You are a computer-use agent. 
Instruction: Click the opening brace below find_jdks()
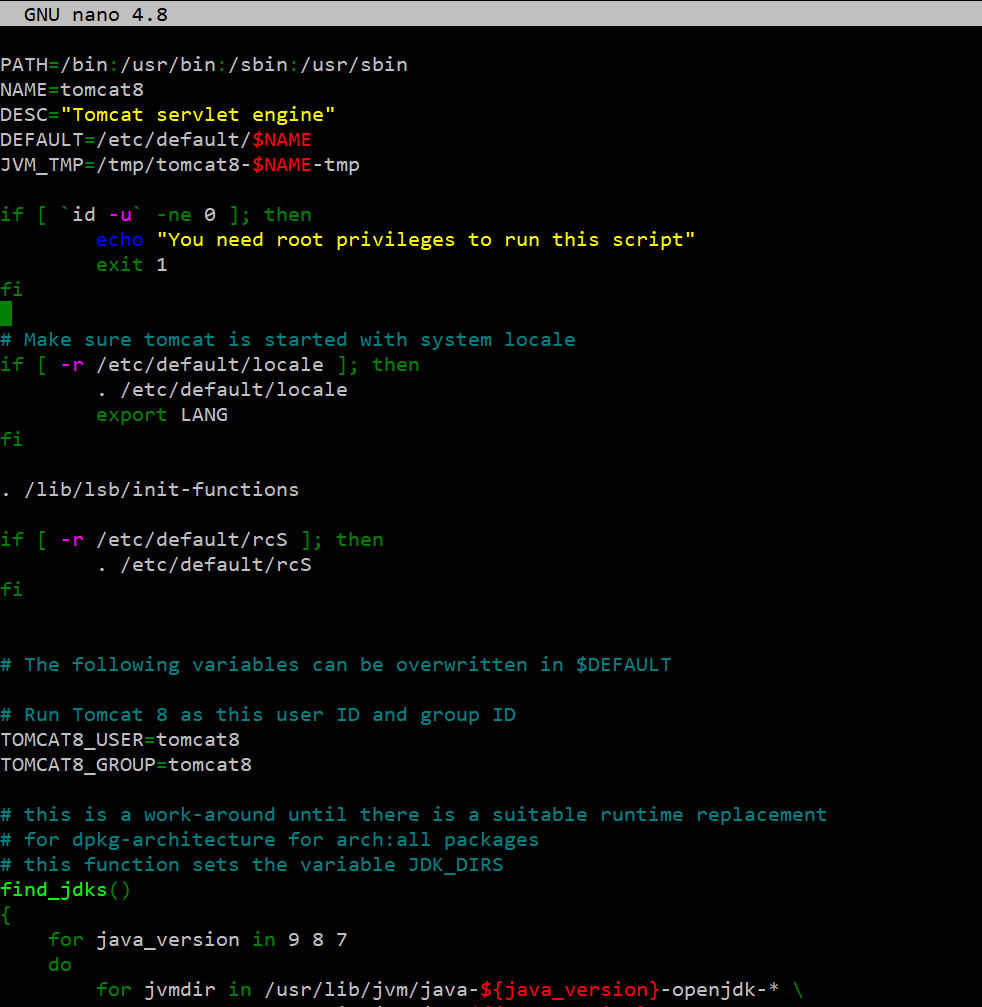point(6,915)
